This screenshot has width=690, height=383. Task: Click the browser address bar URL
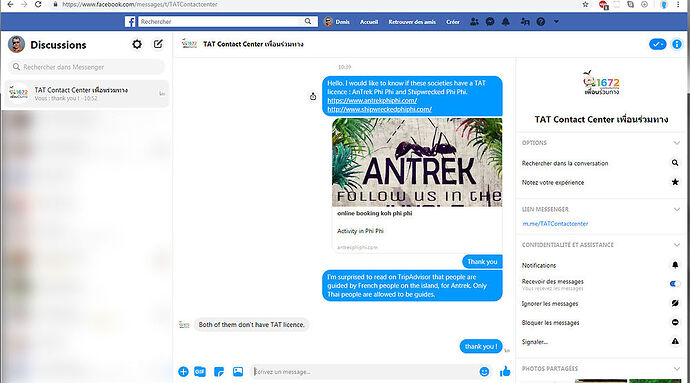coord(139,4)
